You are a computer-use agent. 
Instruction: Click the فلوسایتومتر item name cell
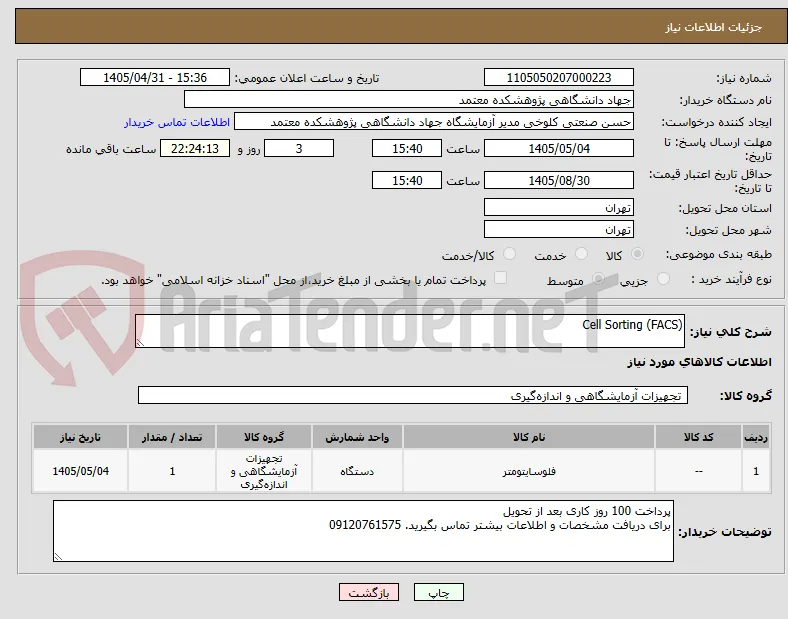(x=529, y=471)
